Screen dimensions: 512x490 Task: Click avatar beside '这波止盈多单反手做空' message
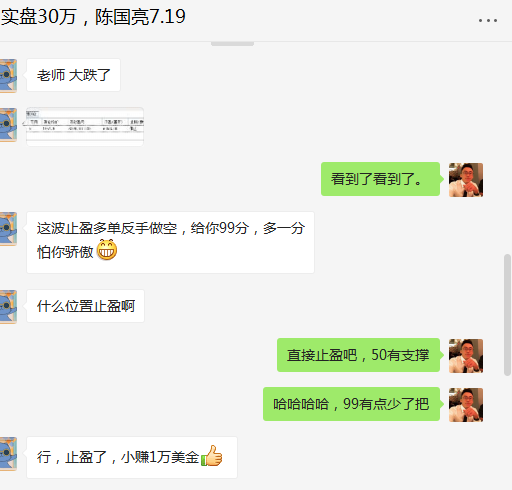pos(8,229)
